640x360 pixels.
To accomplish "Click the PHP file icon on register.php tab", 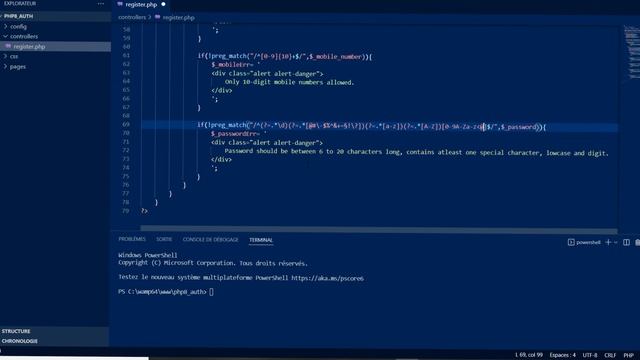I will [120, 4].
